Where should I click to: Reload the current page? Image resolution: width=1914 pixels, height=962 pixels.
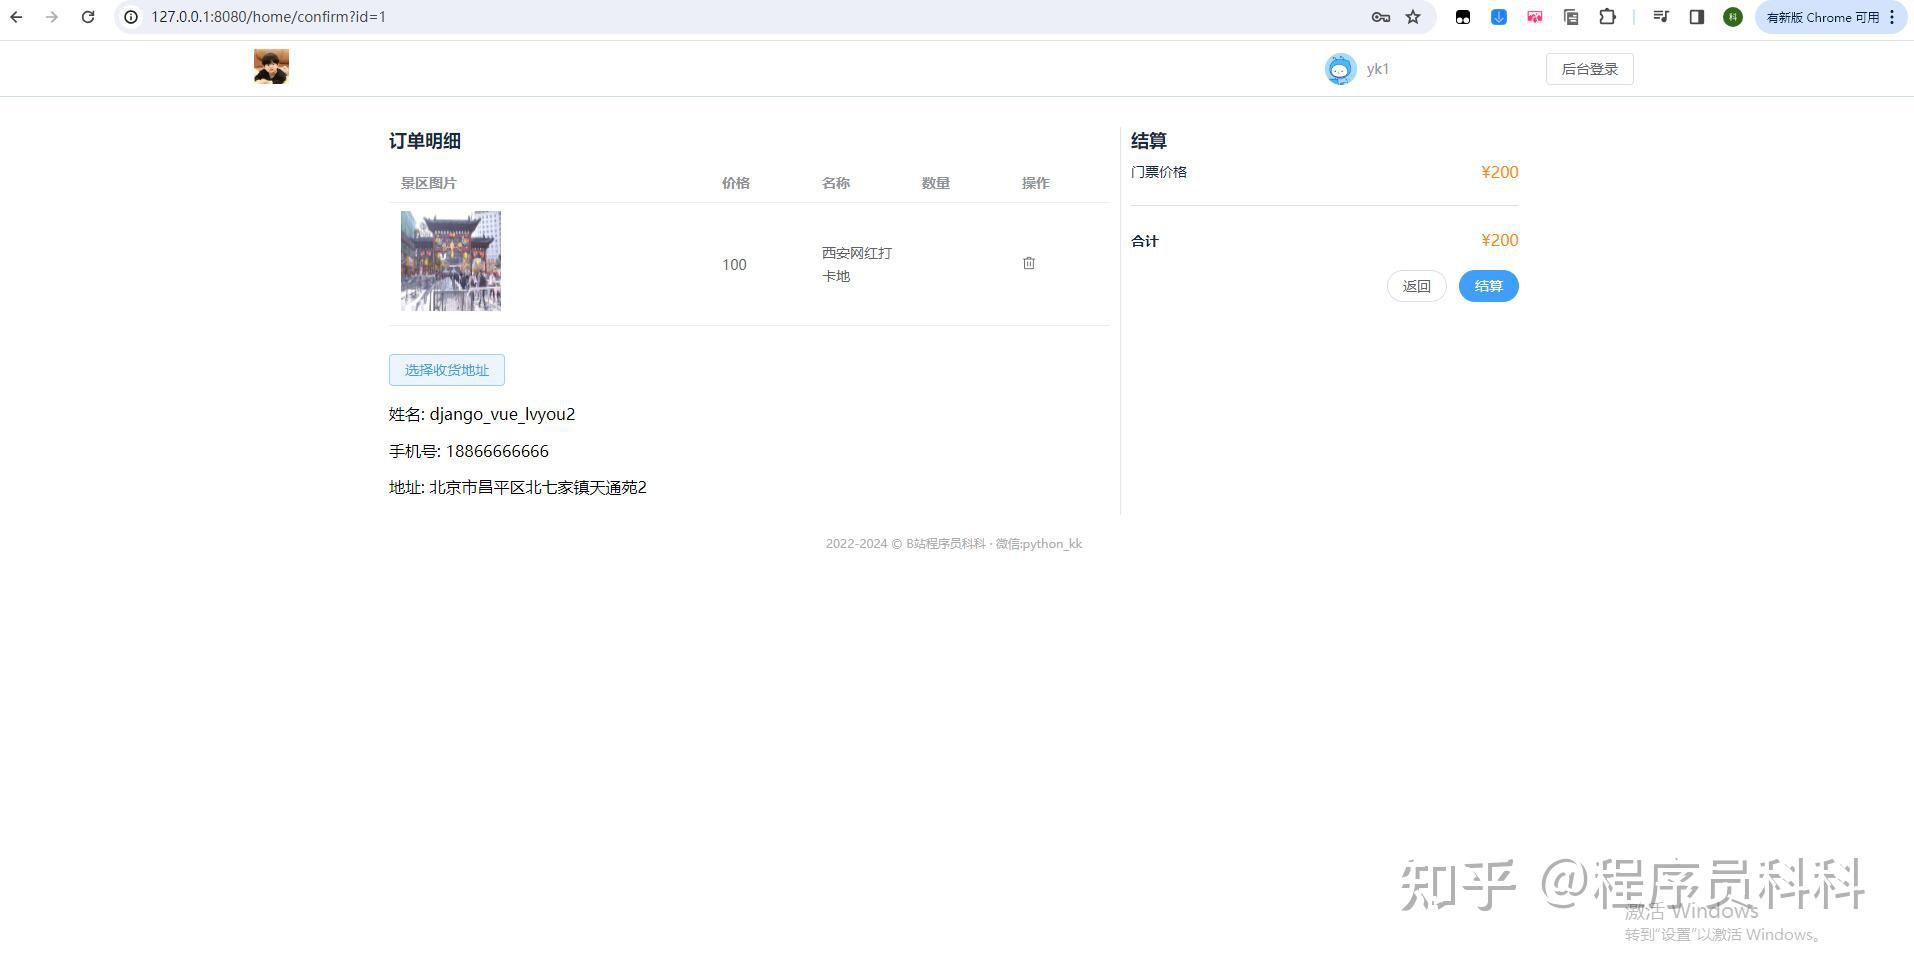point(88,17)
